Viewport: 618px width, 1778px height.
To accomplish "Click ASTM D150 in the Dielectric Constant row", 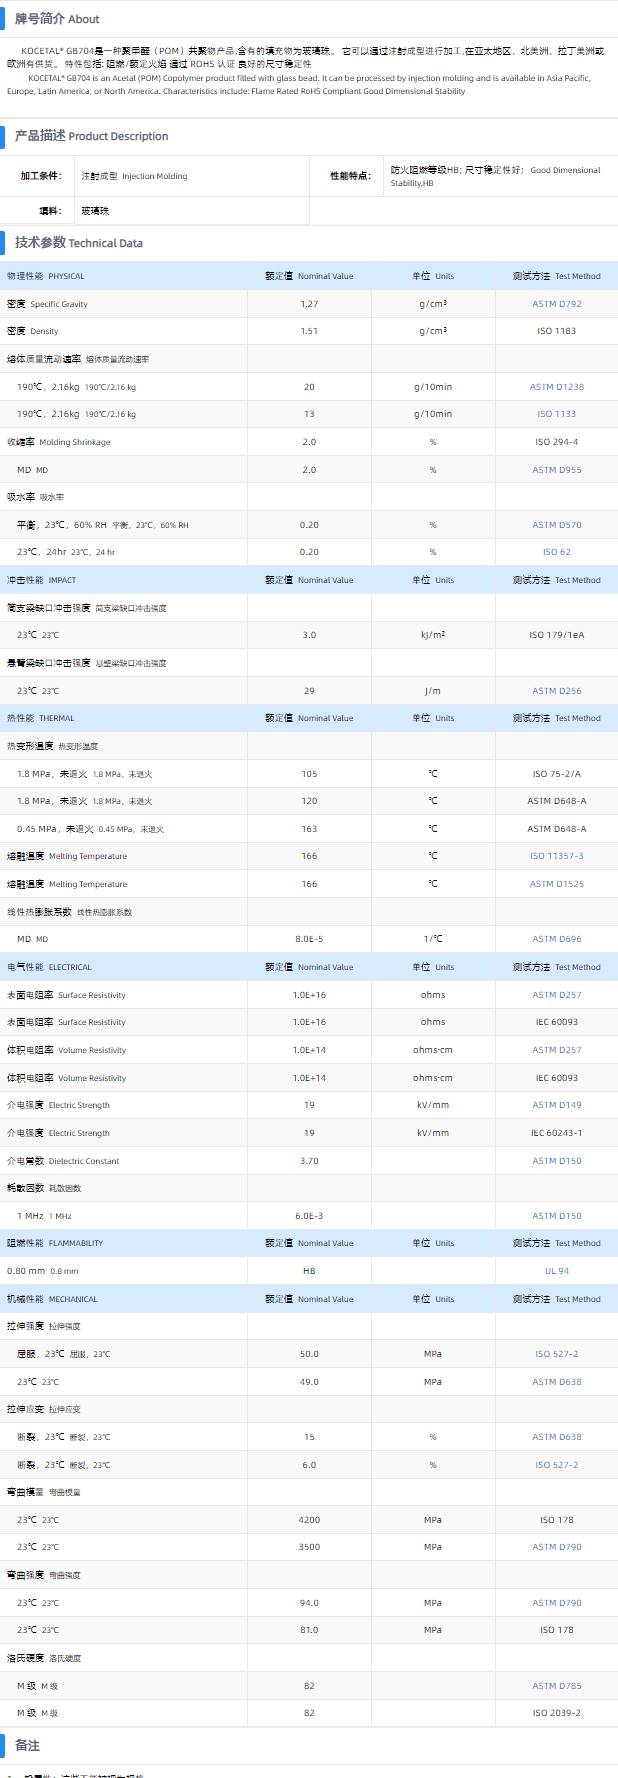I will [x=556, y=1161].
